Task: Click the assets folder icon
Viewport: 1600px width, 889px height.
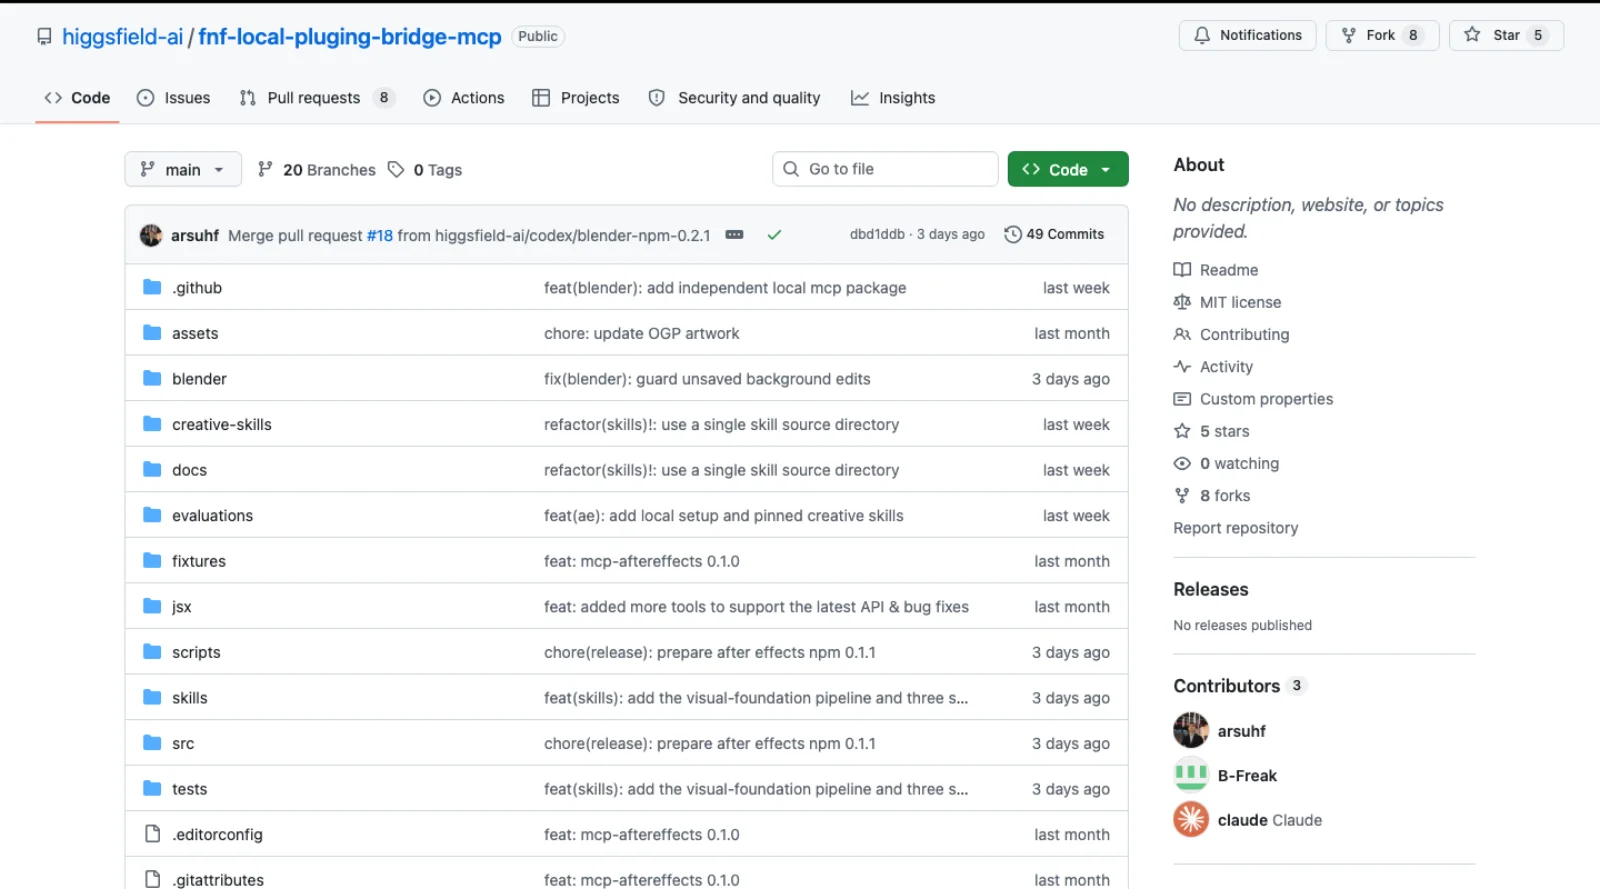Action: tap(152, 333)
